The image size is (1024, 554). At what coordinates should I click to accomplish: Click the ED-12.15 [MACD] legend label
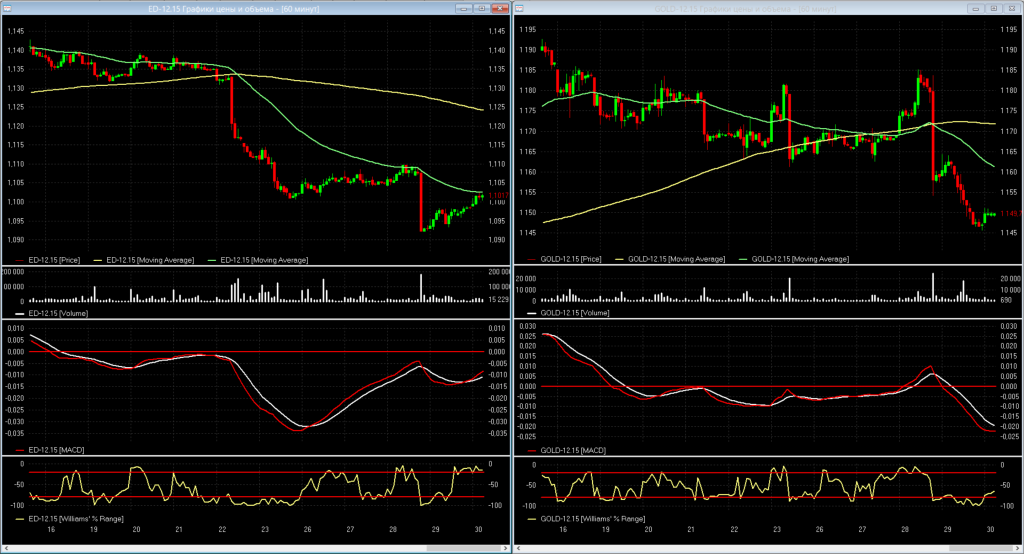(53, 449)
